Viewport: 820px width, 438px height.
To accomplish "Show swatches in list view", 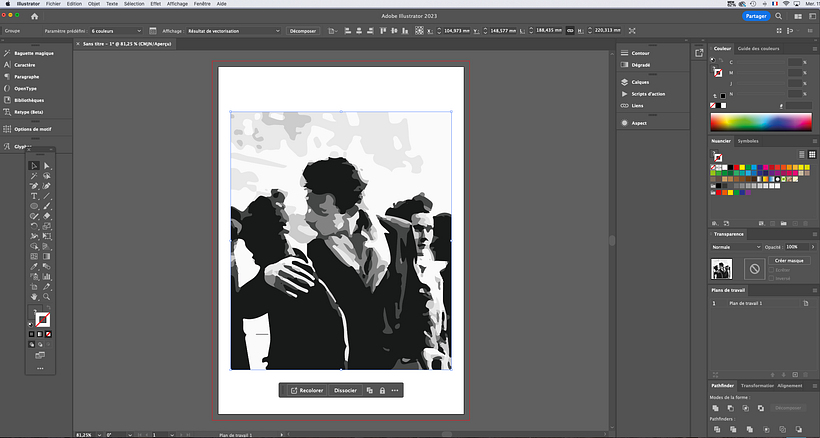I will pos(803,154).
